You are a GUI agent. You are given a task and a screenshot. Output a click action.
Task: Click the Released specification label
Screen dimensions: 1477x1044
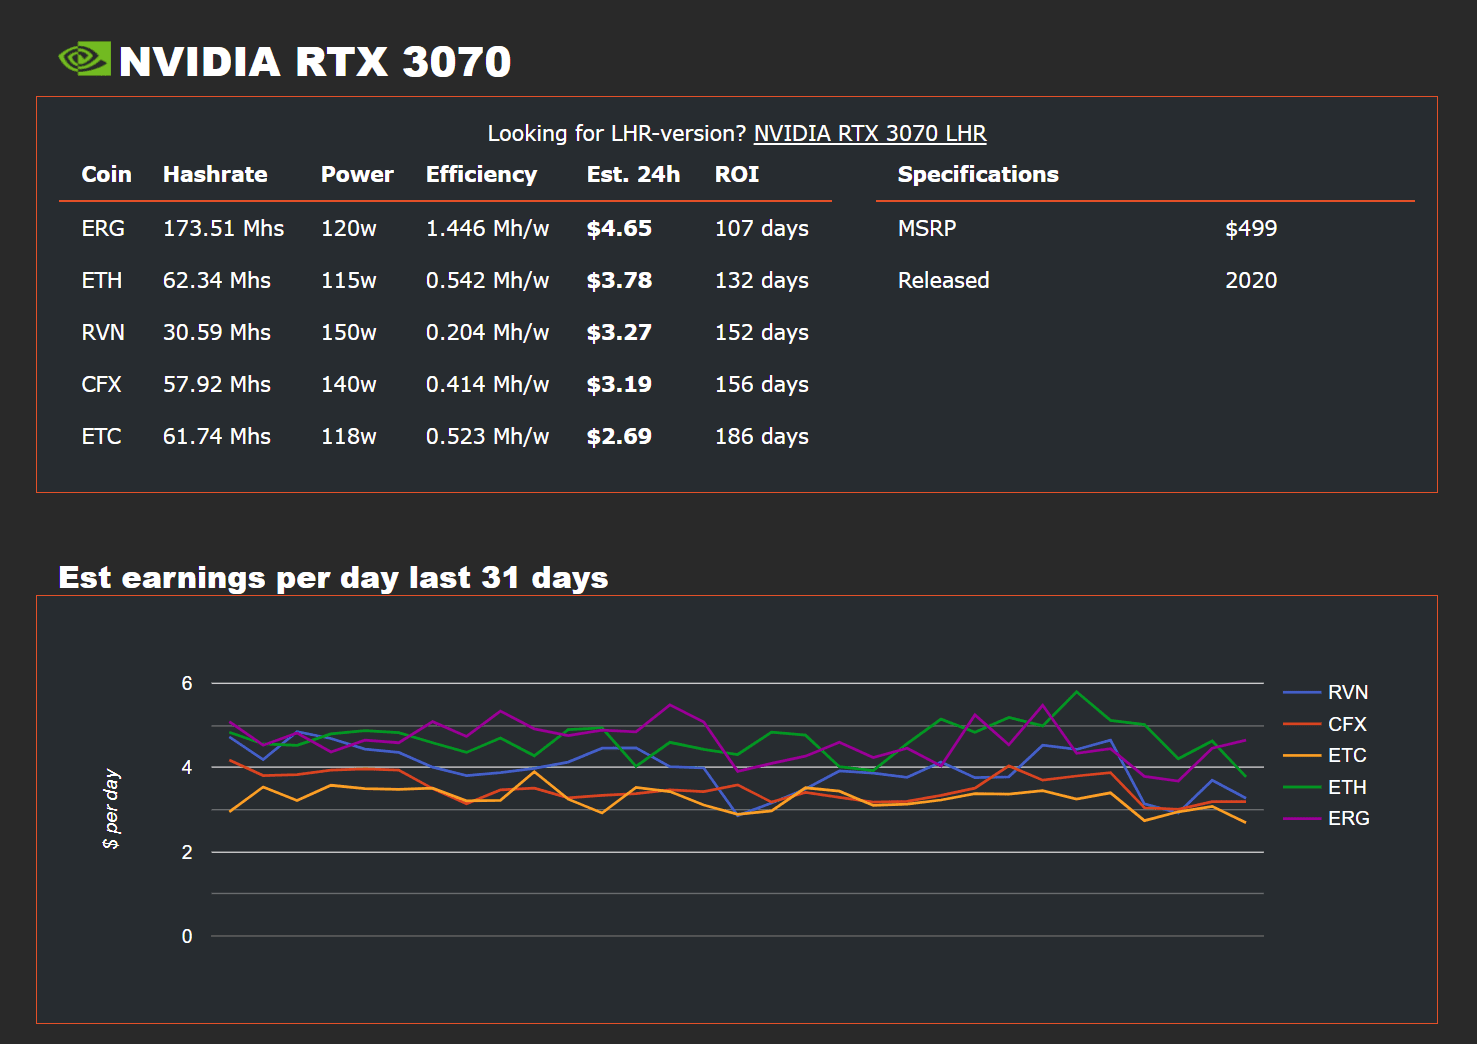(943, 280)
